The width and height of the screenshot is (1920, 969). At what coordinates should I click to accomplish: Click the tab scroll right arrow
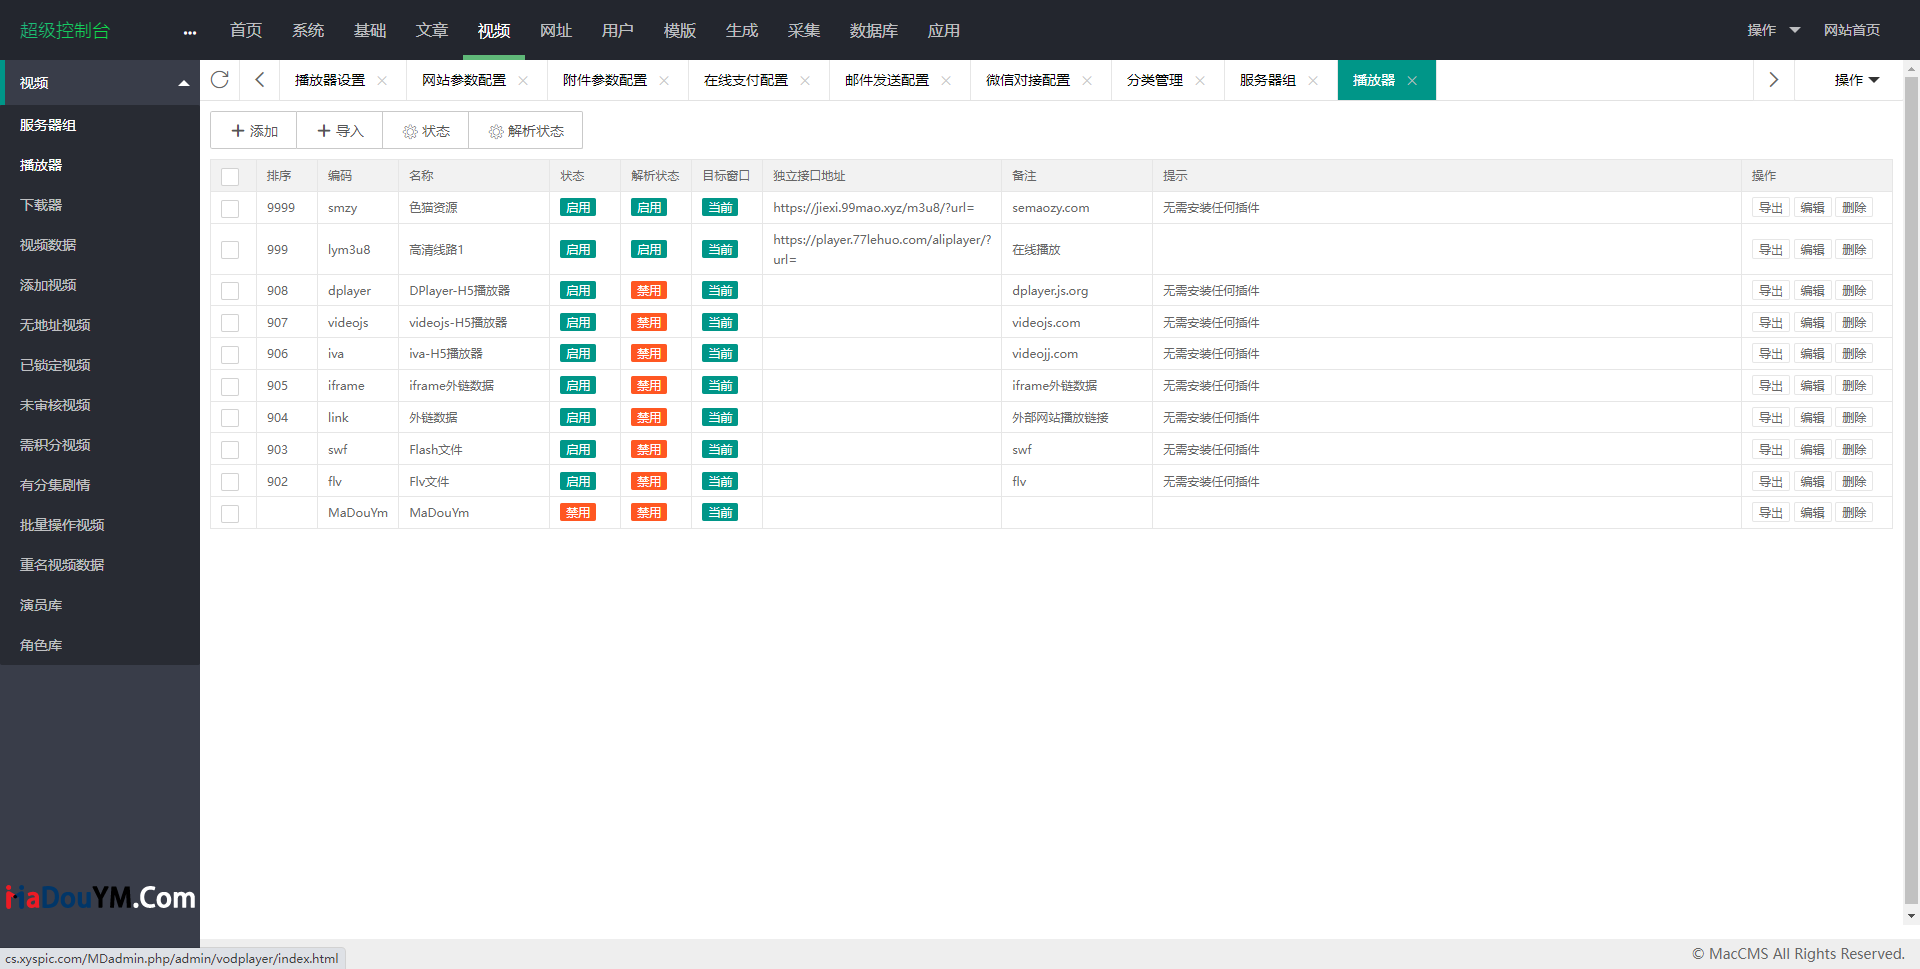coord(1774,80)
